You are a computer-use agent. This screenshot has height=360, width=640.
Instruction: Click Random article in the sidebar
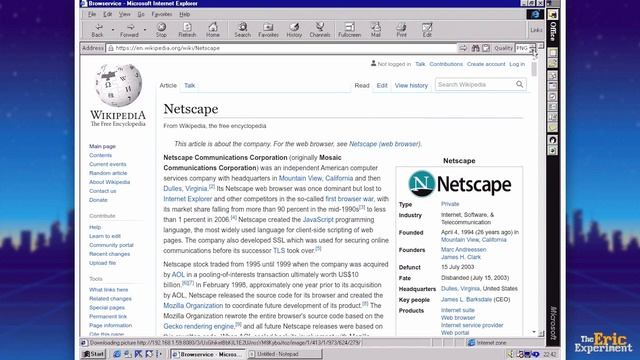[x=108, y=173]
